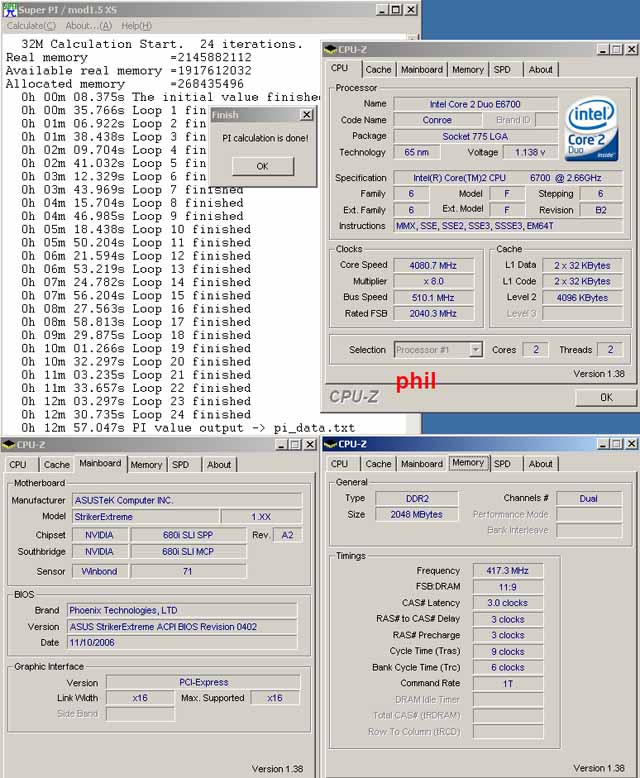This screenshot has height=778, width=640.
Task: Click the Level 2 cache value 4096 KBytes
Action: pyautogui.click(x=582, y=298)
